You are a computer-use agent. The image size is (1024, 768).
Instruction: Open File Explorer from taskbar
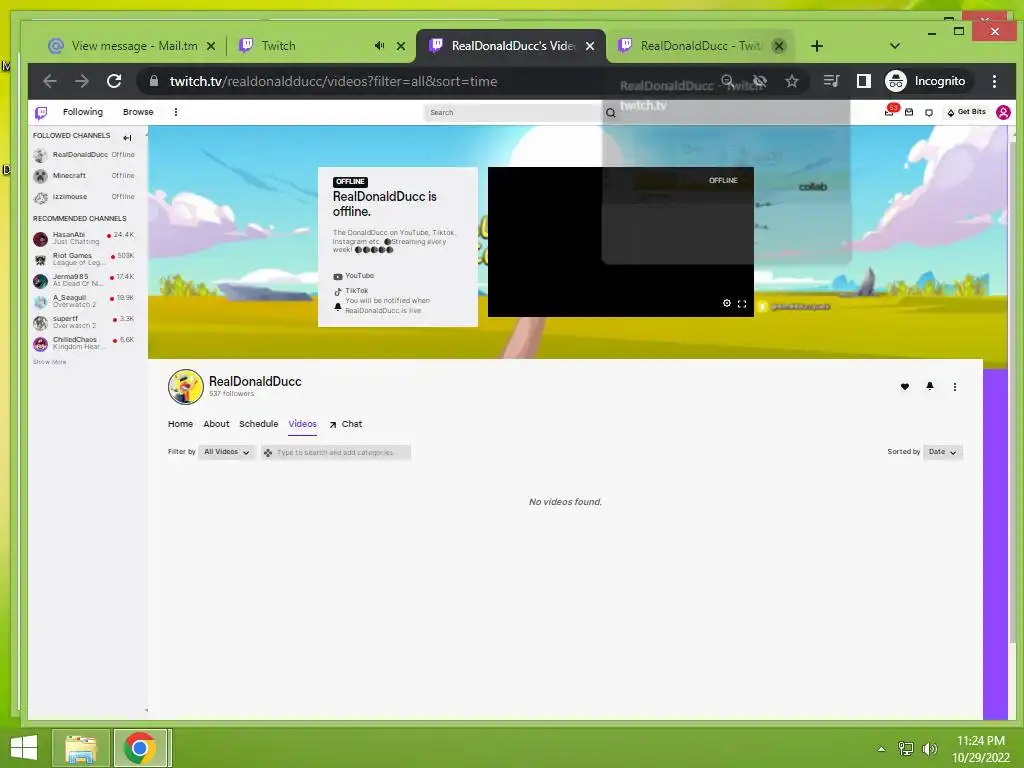81,748
